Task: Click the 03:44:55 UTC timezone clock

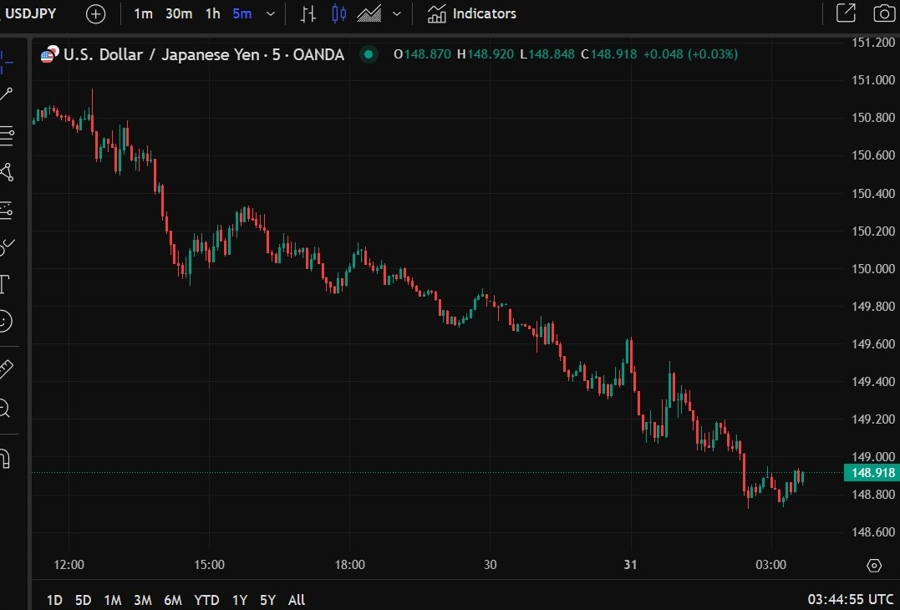Action: (850, 600)
